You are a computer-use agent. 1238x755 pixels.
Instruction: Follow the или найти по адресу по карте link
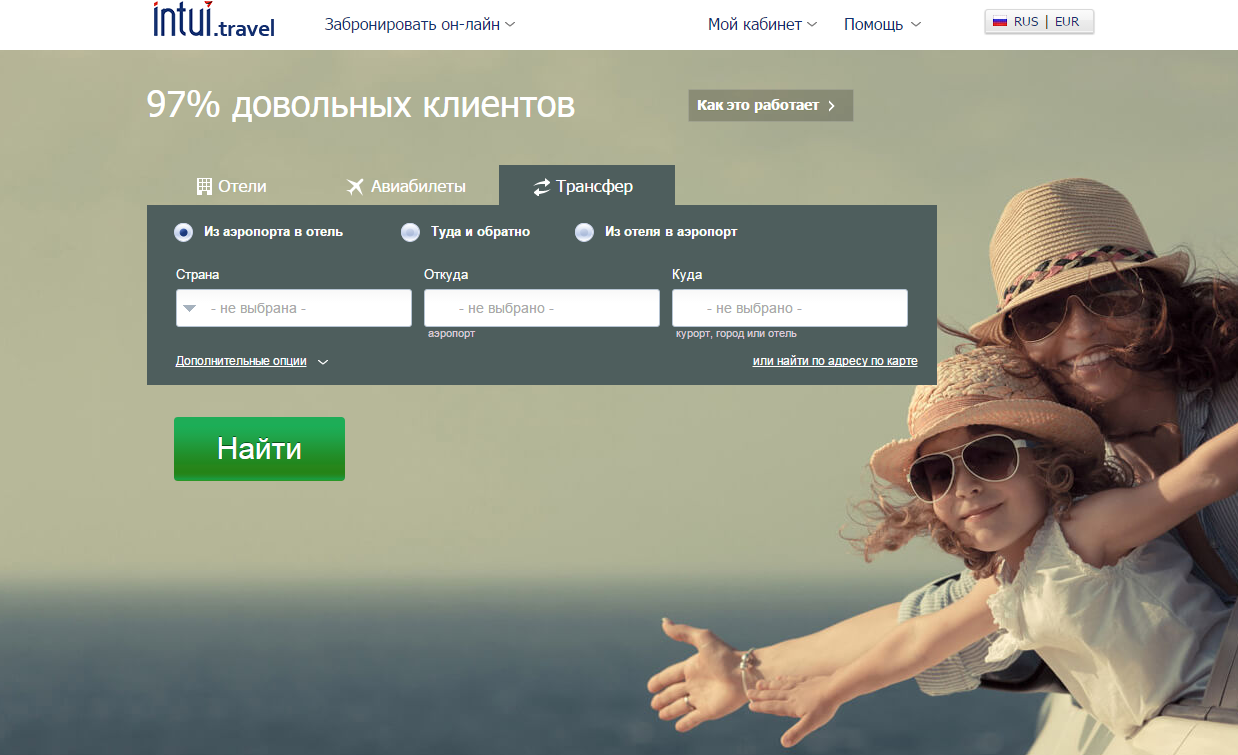click(835, 361)
